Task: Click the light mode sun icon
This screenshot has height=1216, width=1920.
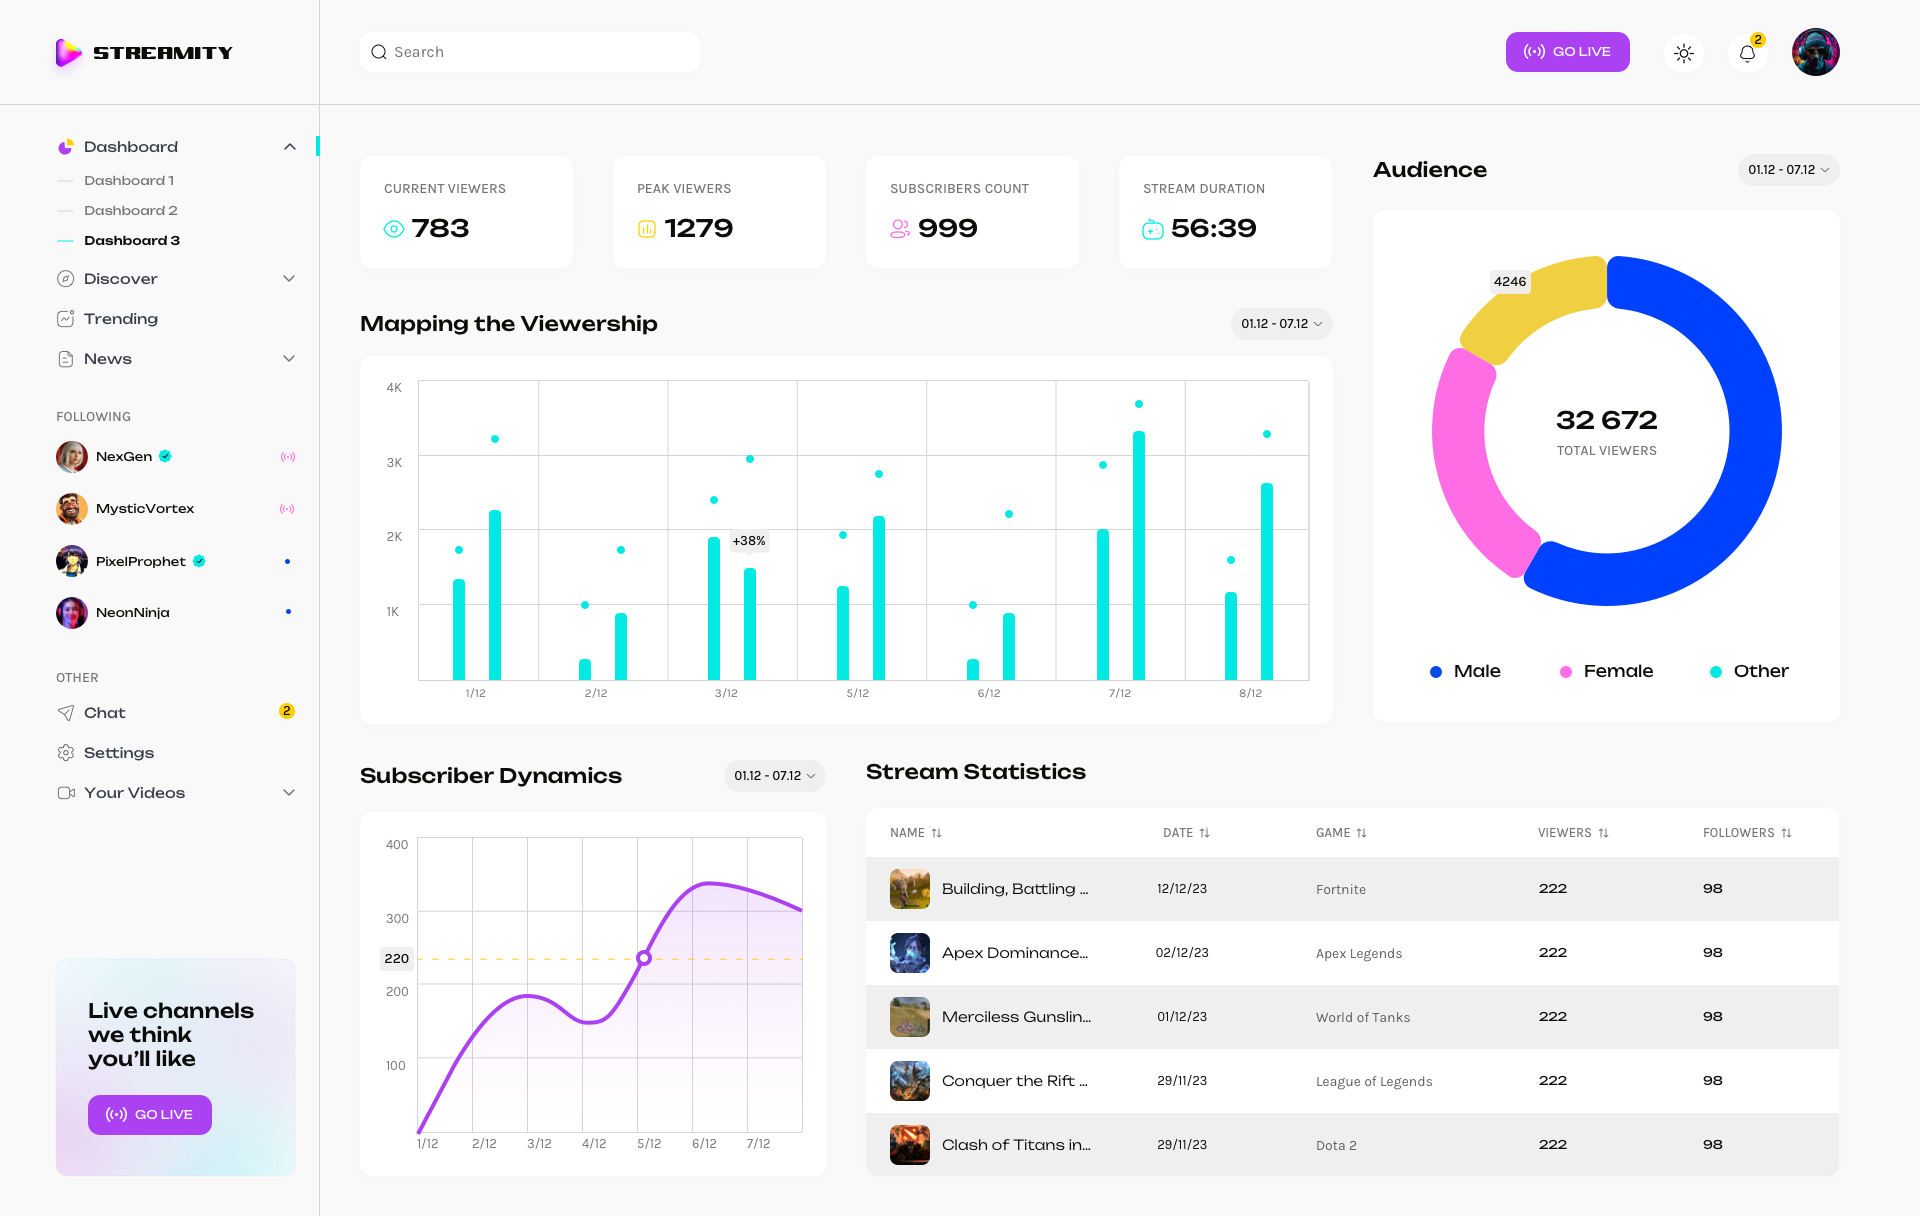Action: pyautogui.click(x=1684, y=52)
